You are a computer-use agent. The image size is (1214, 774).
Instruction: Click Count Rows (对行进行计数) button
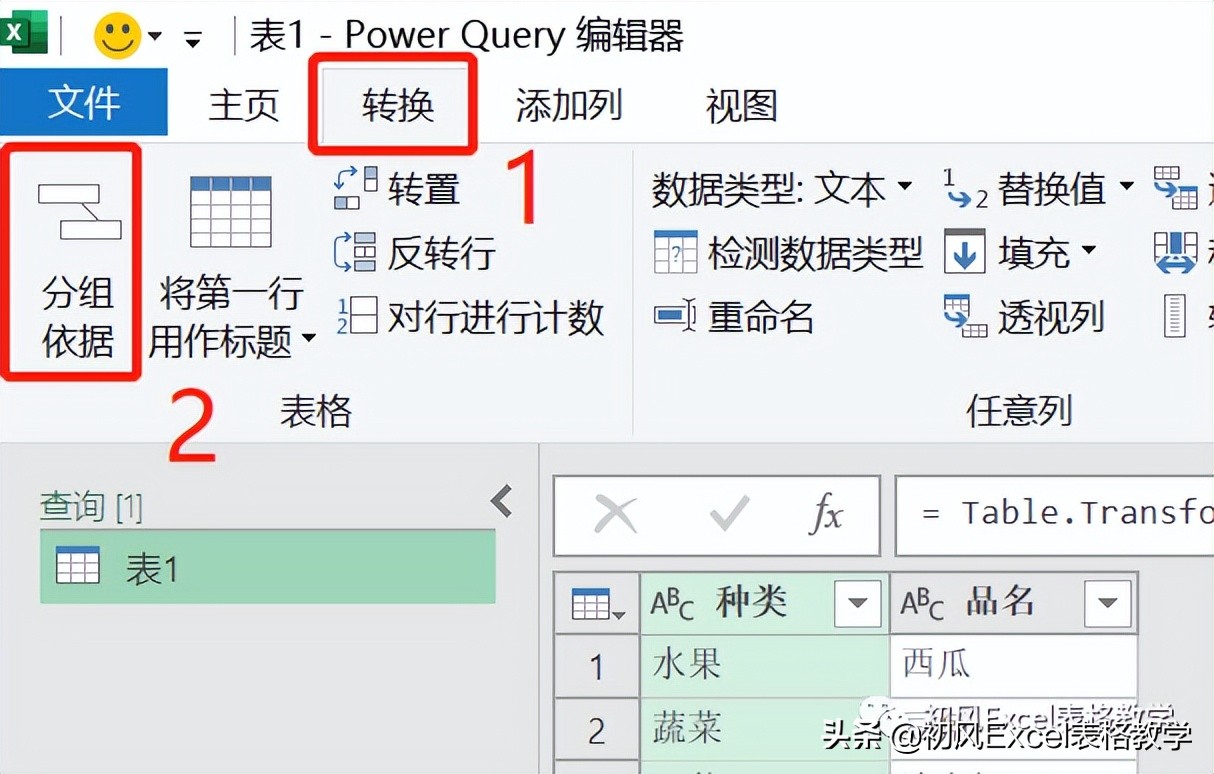(x=469, y=317)
